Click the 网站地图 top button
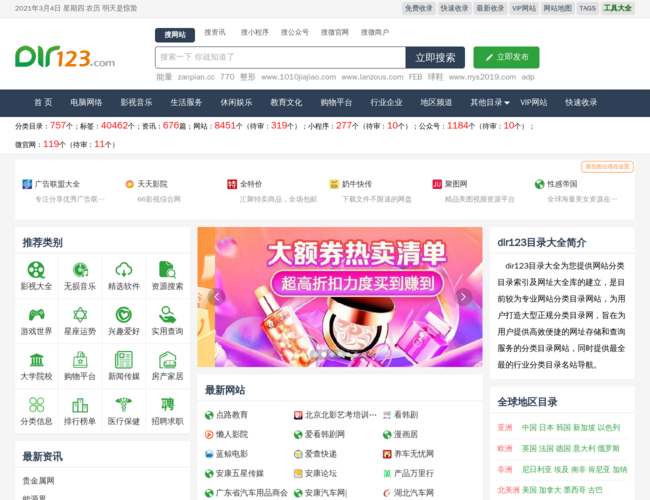This screenshot has height=500, width=650. pos(558,8)
